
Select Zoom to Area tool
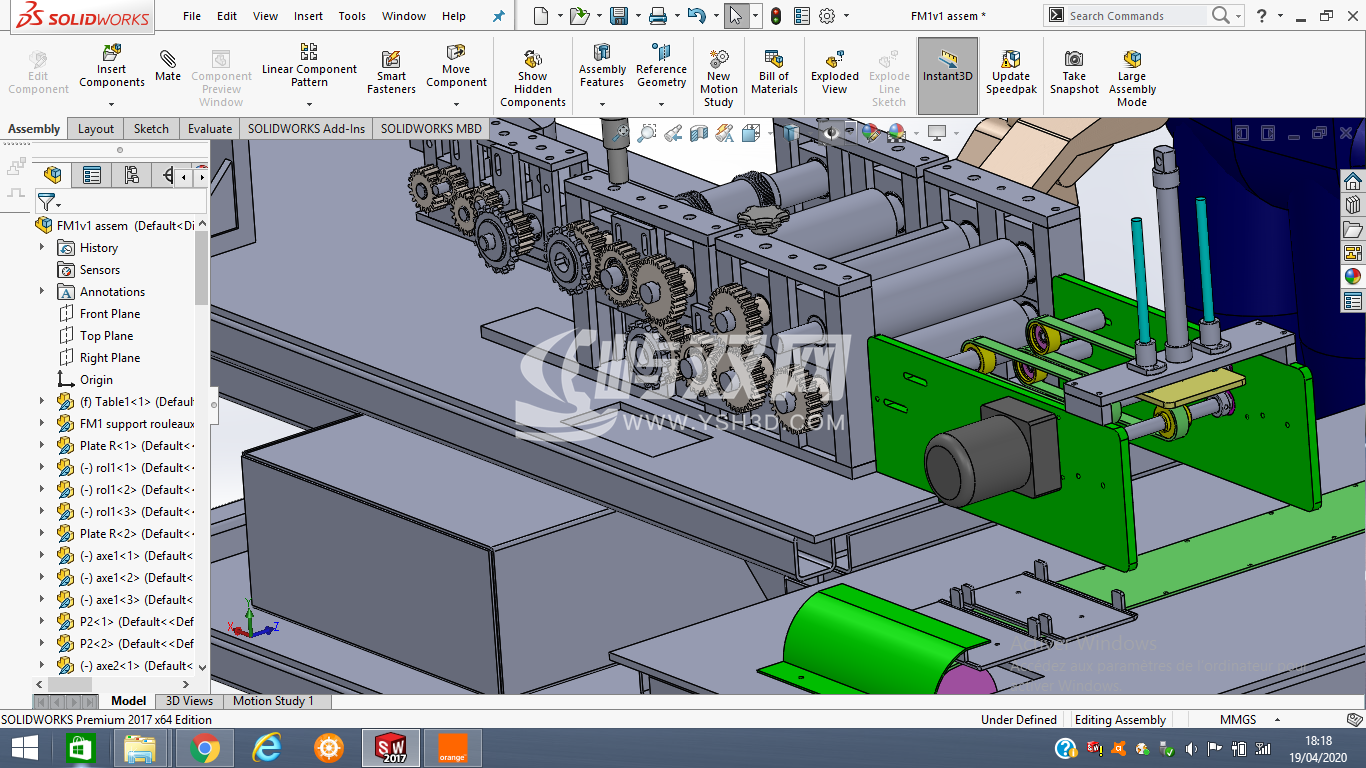click(647, 132)
